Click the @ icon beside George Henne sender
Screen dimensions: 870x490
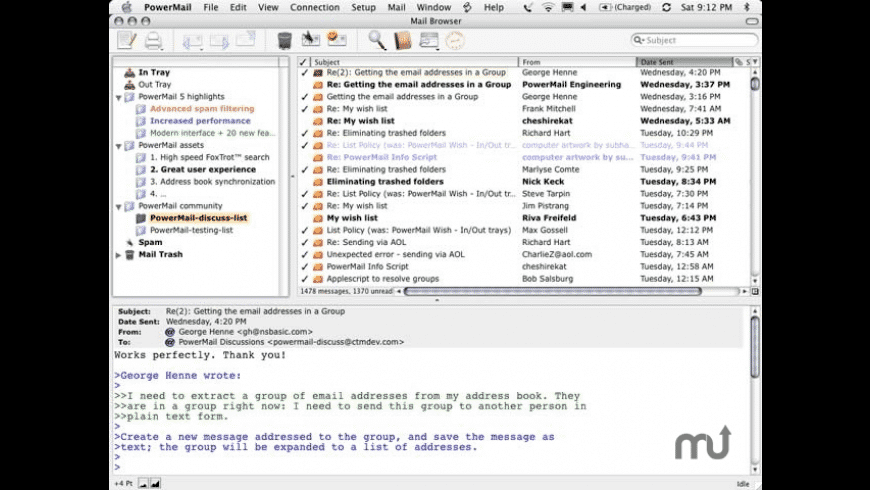[x=170, y=332]
